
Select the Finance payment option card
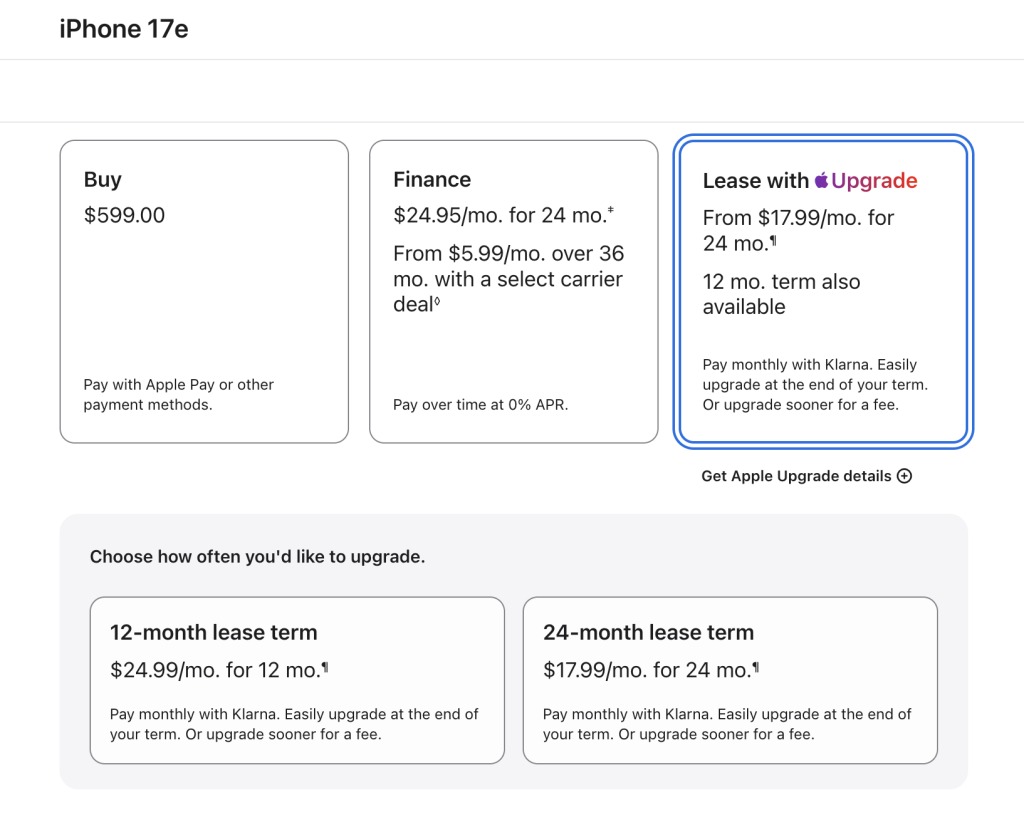514,291
